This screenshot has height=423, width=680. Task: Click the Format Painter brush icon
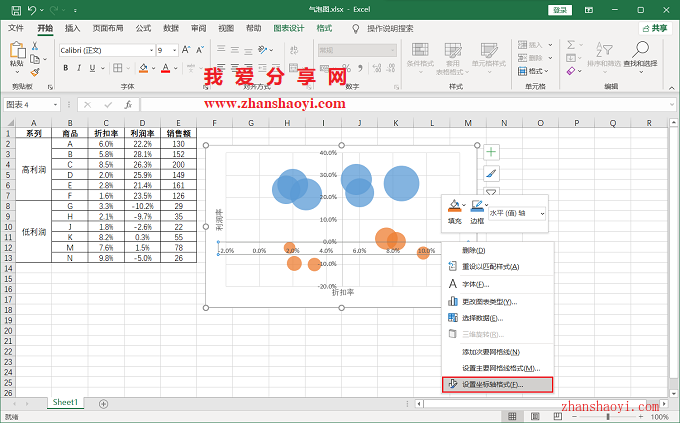click(35, 72)
